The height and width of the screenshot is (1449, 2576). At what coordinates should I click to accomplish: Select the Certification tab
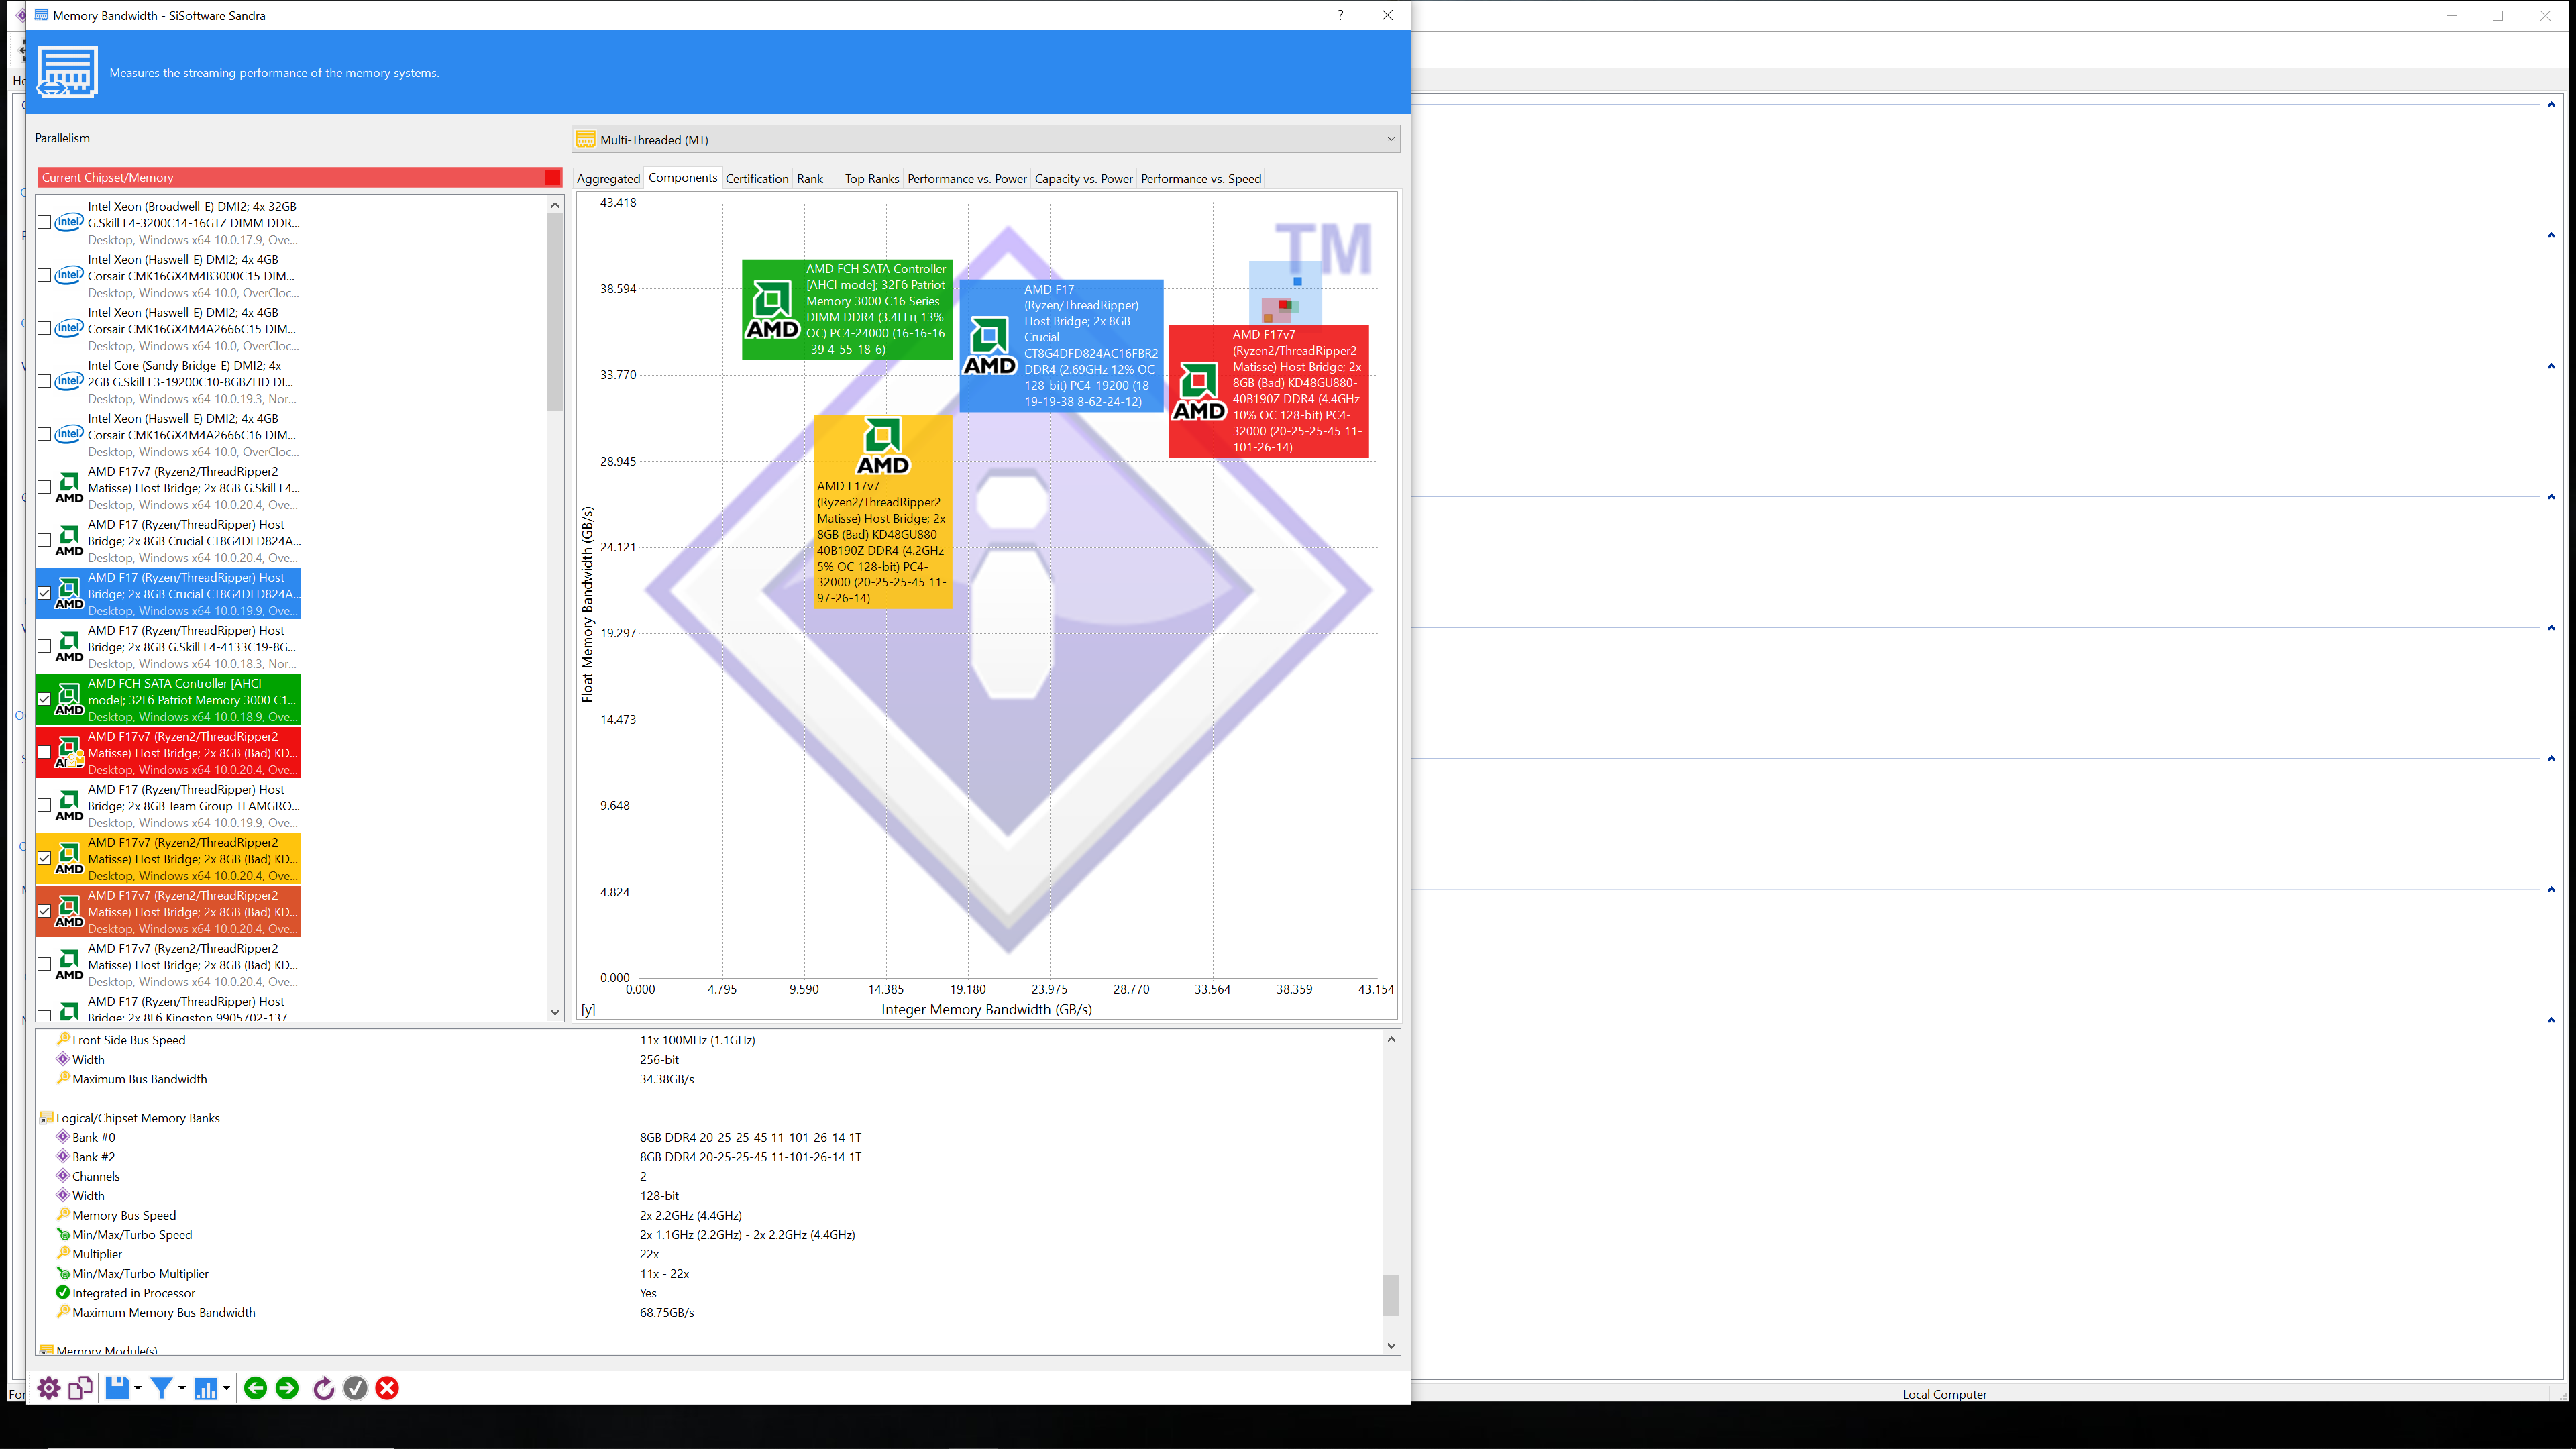pos(757,179)
